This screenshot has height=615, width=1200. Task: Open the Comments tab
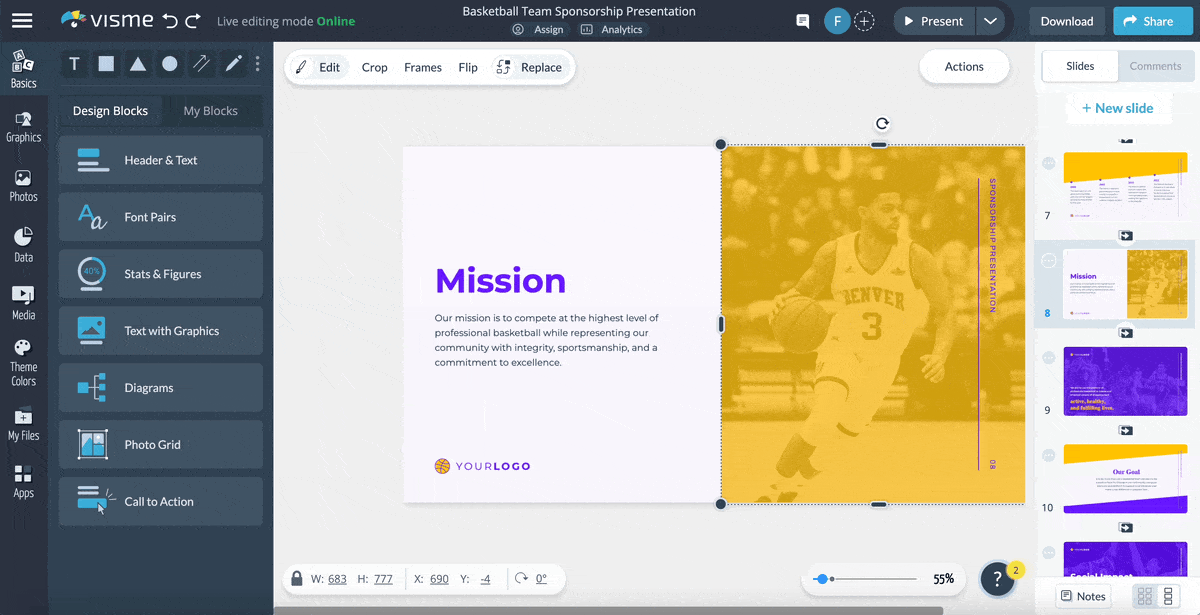pyautogui.click(x=1155, y=66)
